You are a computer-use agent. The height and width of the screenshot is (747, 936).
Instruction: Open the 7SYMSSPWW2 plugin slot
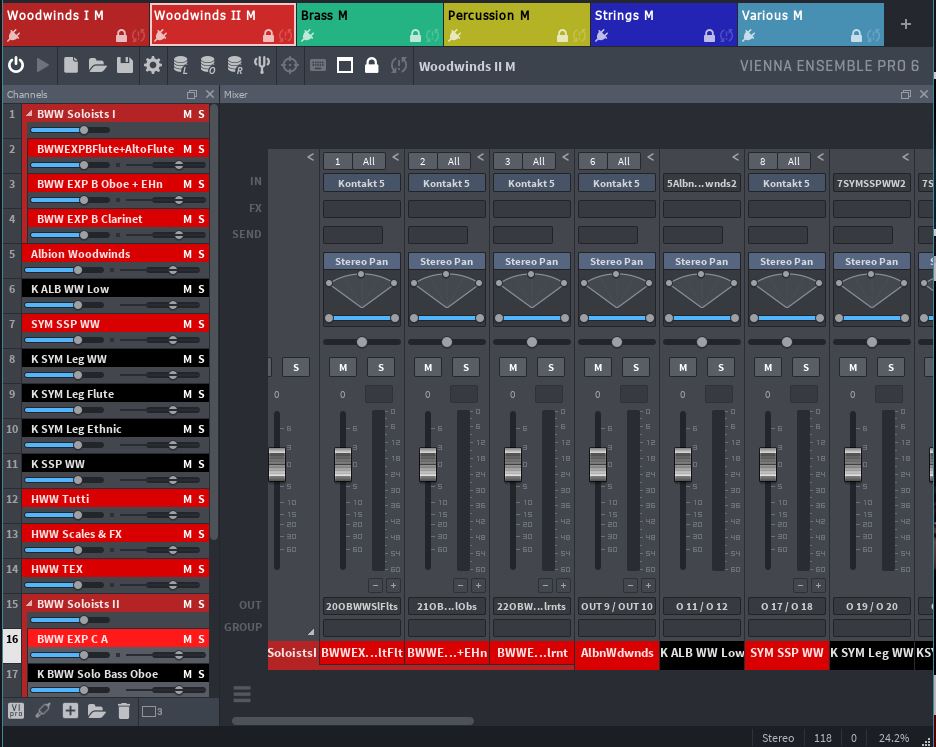[872, 183]
